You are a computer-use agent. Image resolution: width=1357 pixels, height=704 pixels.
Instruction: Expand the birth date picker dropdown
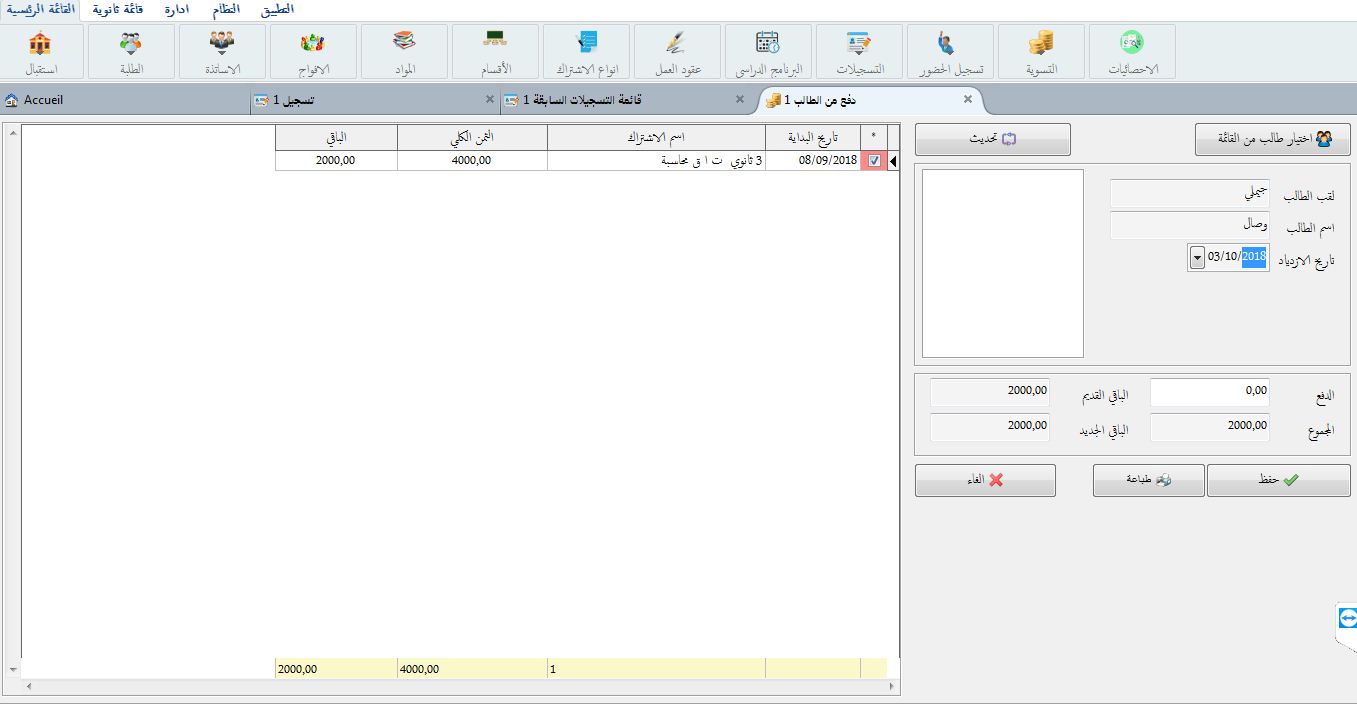coord(1197,258)
